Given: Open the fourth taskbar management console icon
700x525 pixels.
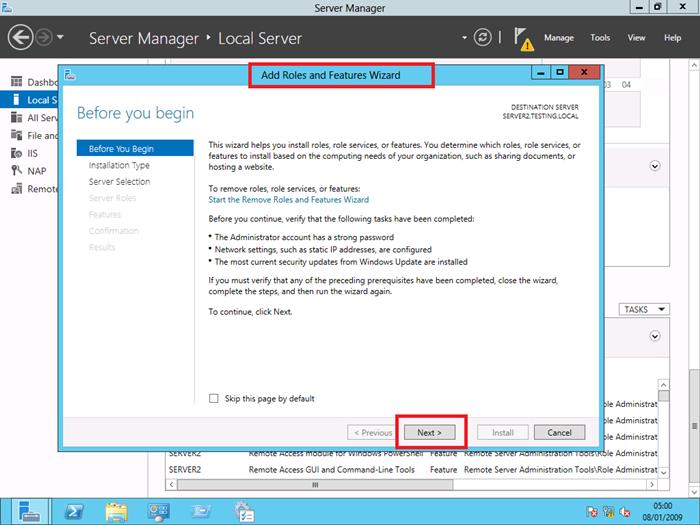Looking at the screenshot, I should tap(158, 512).
